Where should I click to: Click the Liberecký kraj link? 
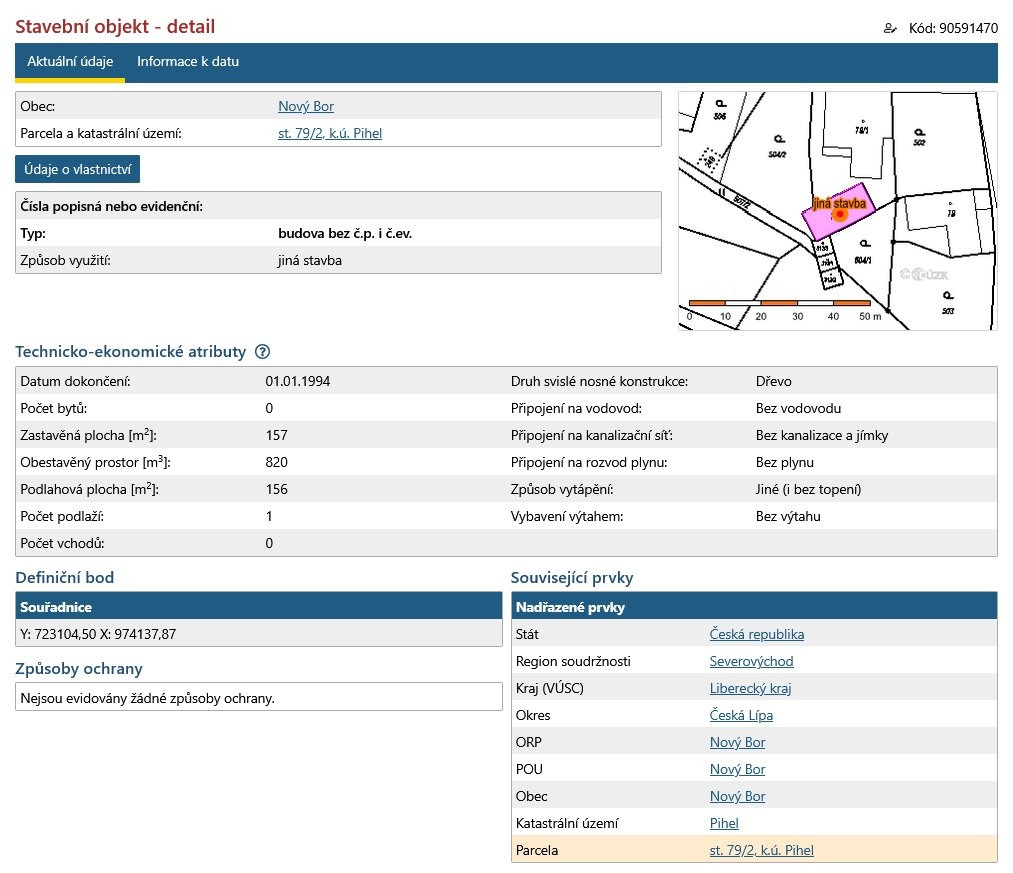click(750, 688)
